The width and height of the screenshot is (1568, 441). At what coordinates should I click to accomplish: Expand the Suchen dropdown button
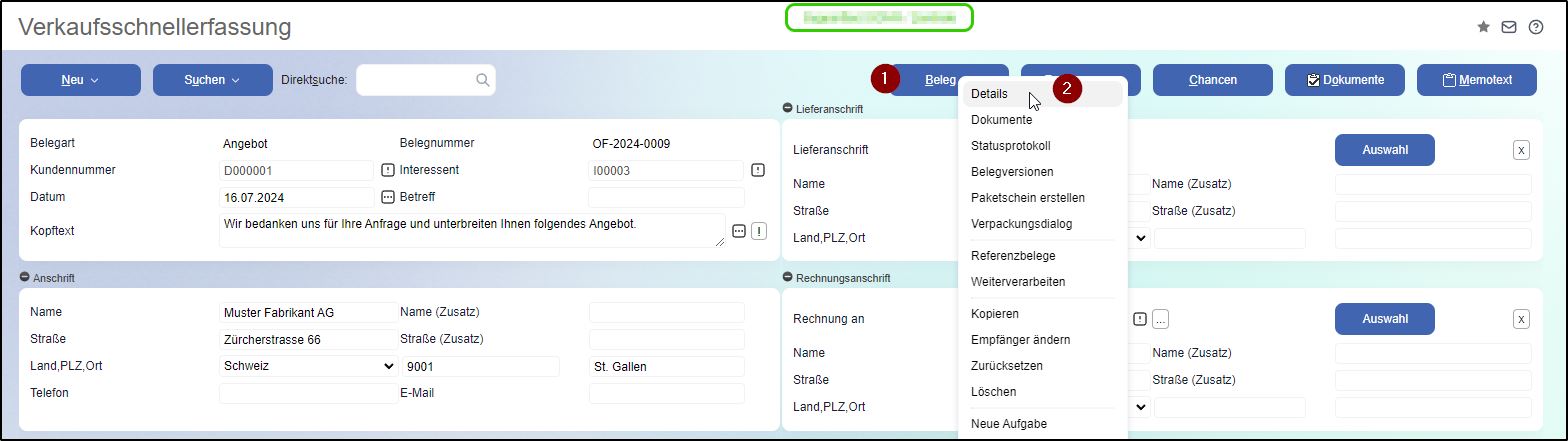(x=212, y=80)
